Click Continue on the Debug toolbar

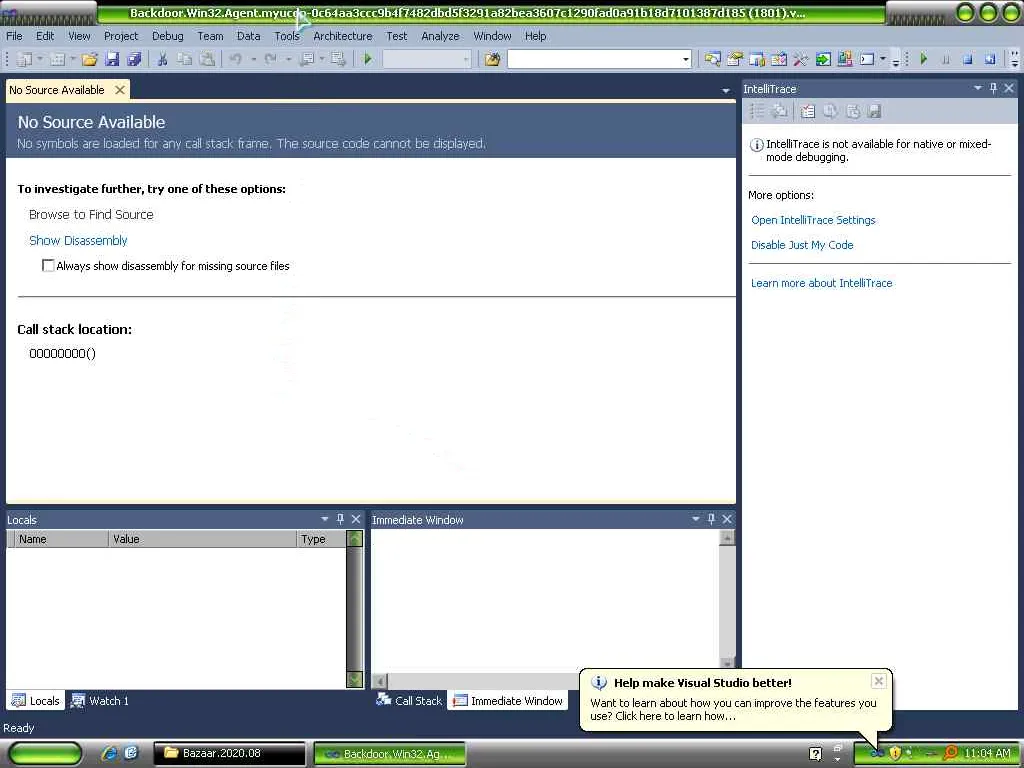pos(923,59)
